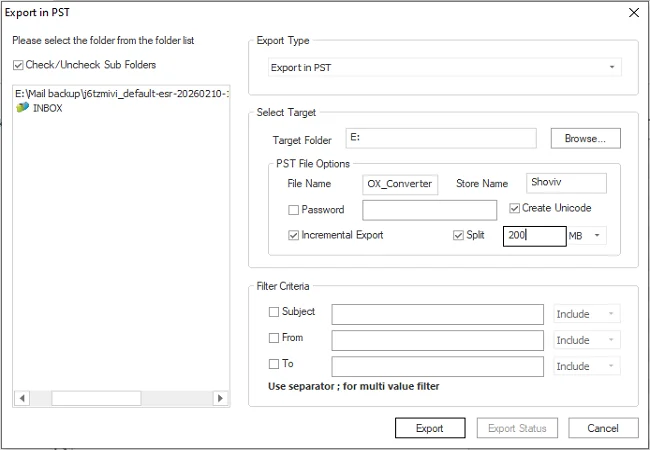This screenshot has width=650, height=450.
Task: Enable the To filter checkbox
Action: tap(274, 364)
